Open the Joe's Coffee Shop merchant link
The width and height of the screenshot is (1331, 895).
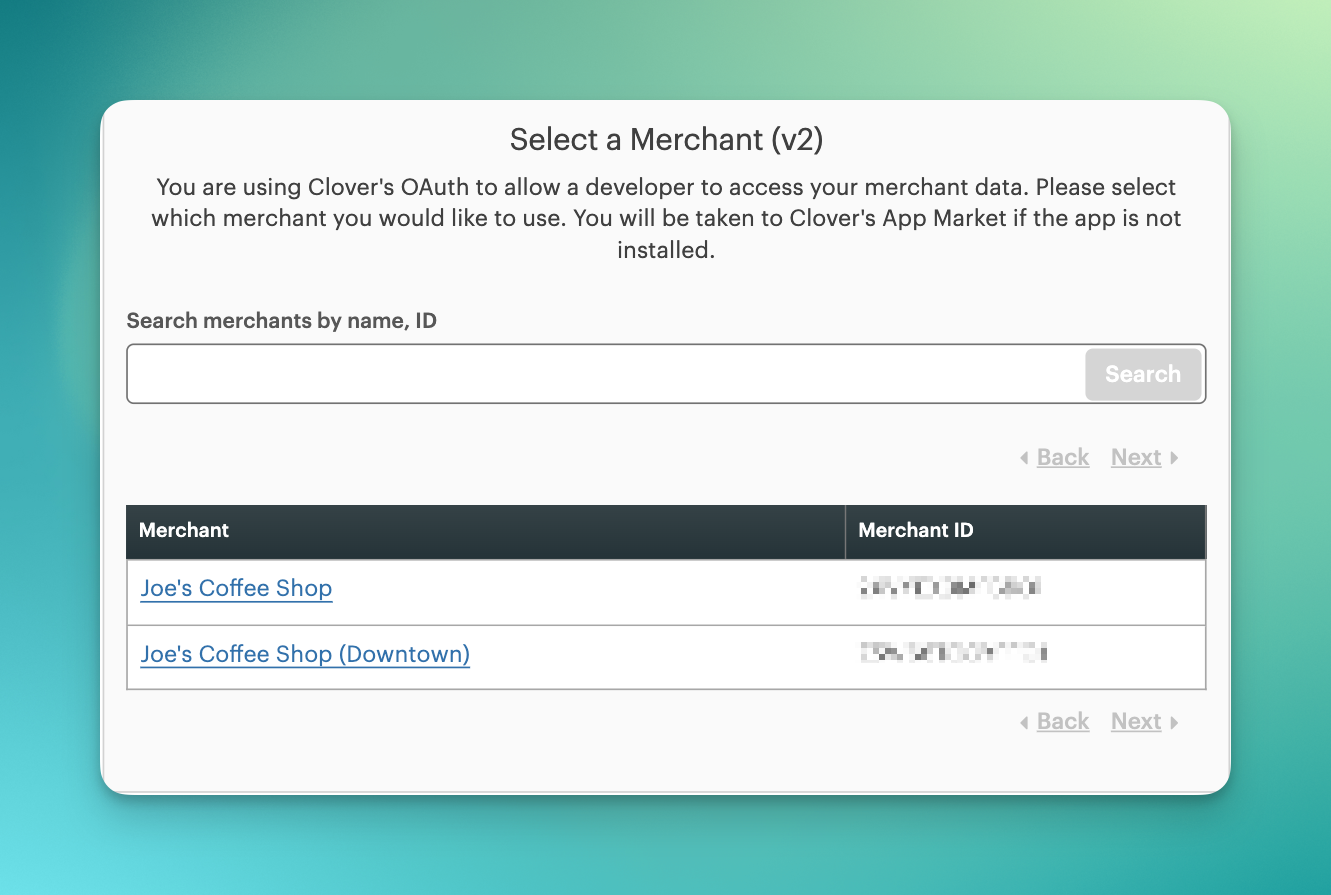(x=236, y=588)
